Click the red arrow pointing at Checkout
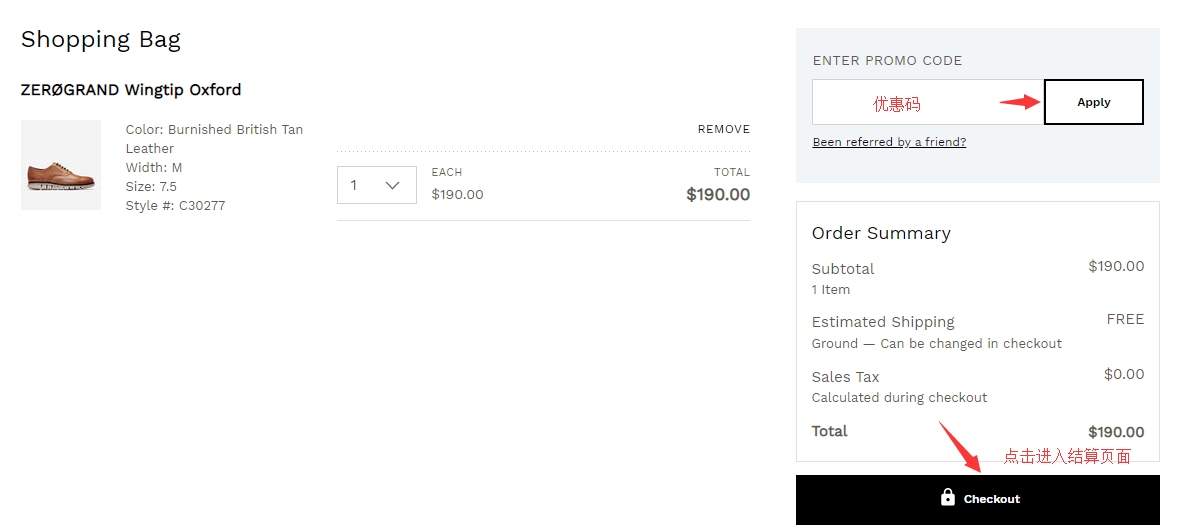The height and width of the screenshot is (532, 1181). [959, 447]
